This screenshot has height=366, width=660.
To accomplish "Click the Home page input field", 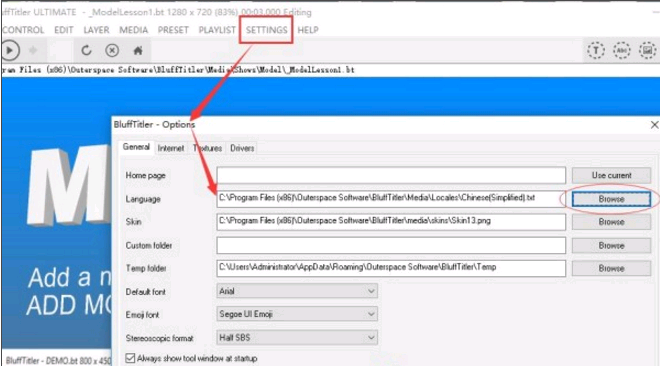I will point(391,175).
